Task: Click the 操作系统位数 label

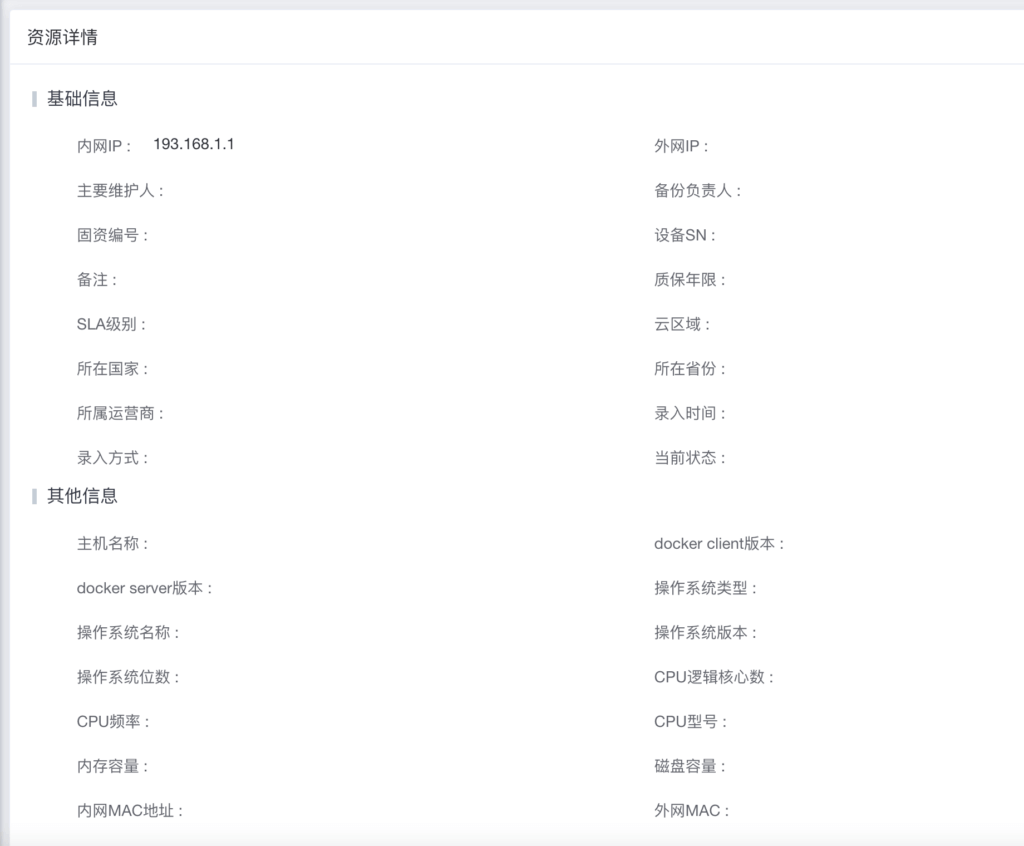Action: click(129, 677)
